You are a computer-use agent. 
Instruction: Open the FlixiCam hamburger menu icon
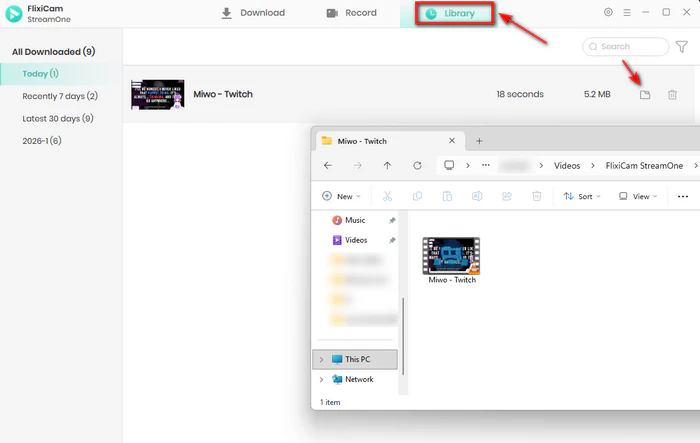627,13
